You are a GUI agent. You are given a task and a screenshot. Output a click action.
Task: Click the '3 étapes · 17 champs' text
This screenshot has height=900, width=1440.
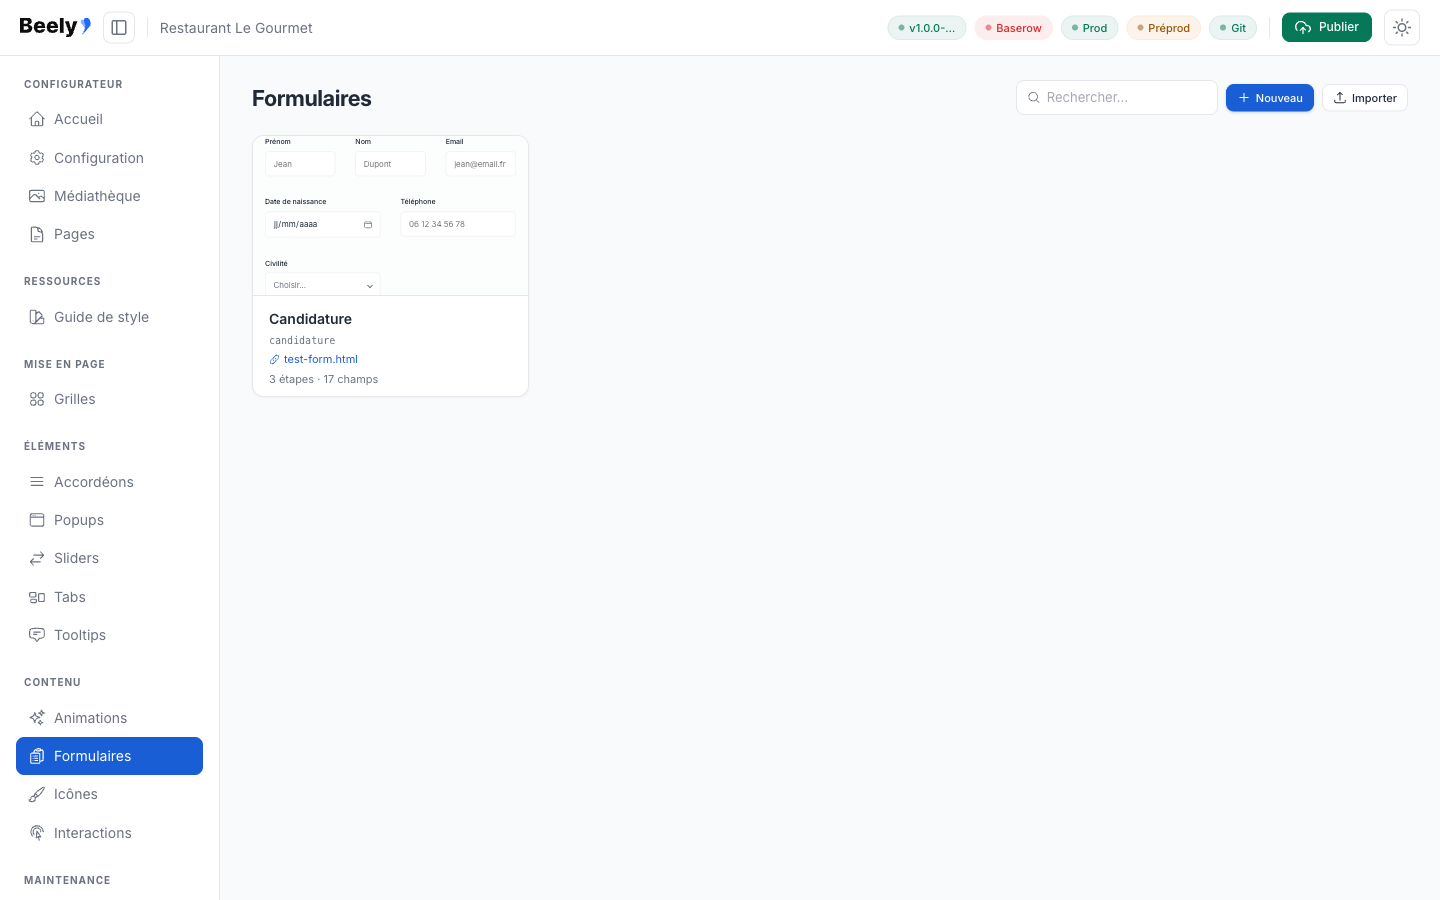(323, 379)
